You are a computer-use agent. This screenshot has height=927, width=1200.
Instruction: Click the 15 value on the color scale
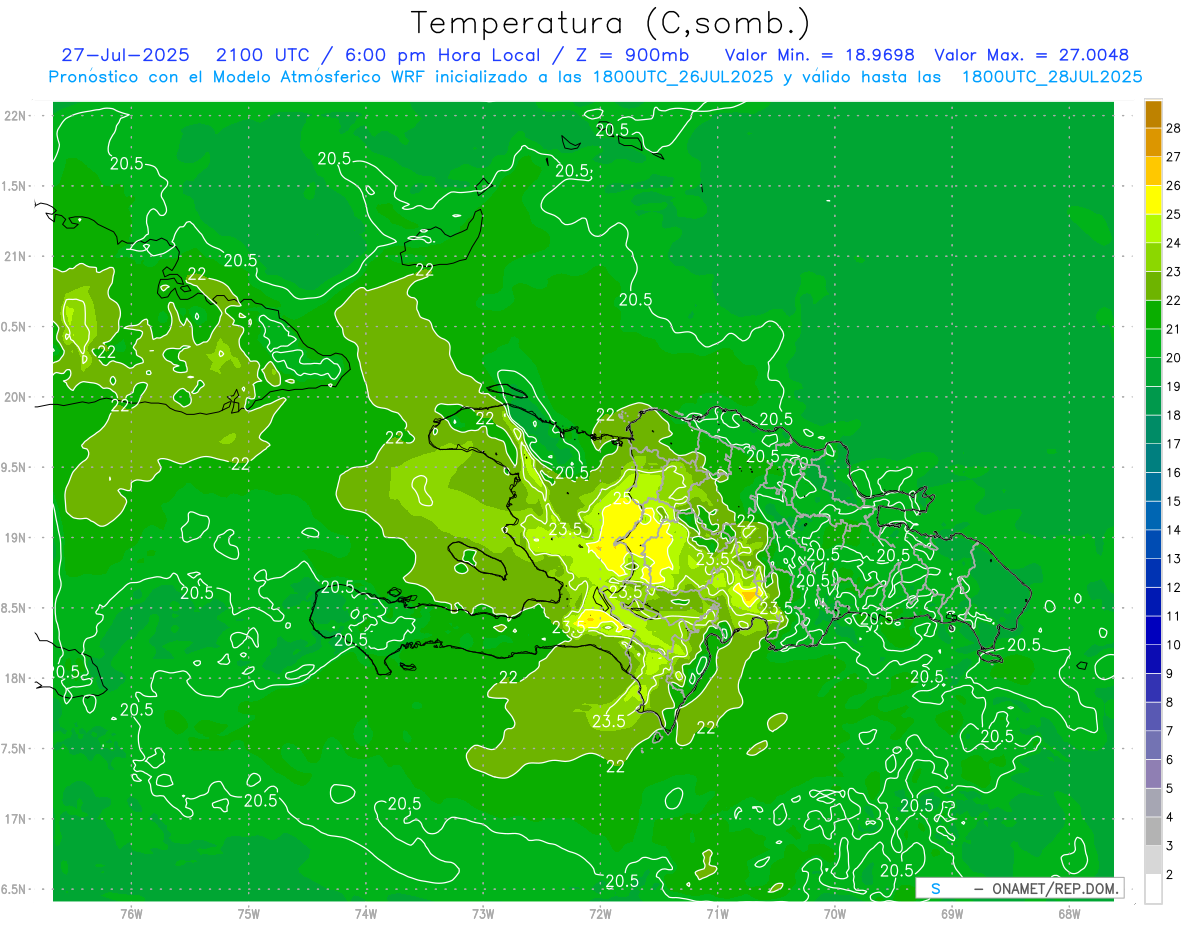pos(1173,501)
